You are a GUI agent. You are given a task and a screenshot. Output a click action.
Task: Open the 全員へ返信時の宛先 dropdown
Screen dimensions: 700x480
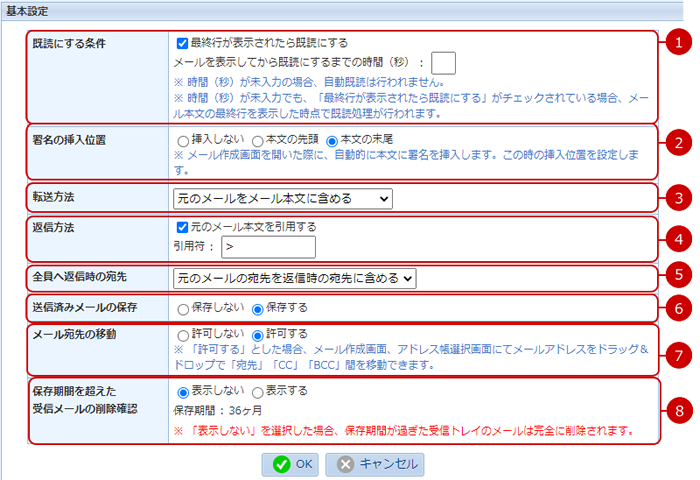(x=295, y=279)
